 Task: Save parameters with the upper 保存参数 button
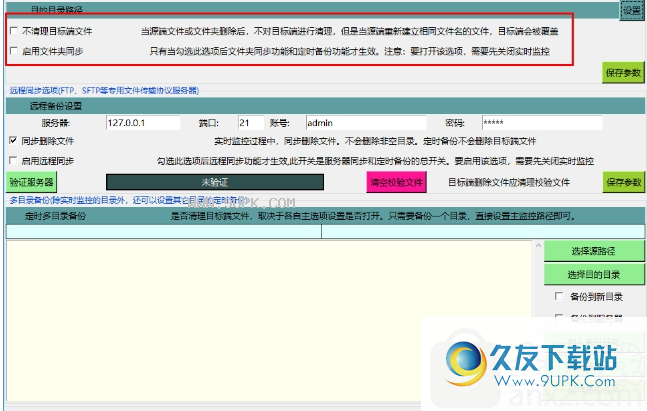click(623, 73)
